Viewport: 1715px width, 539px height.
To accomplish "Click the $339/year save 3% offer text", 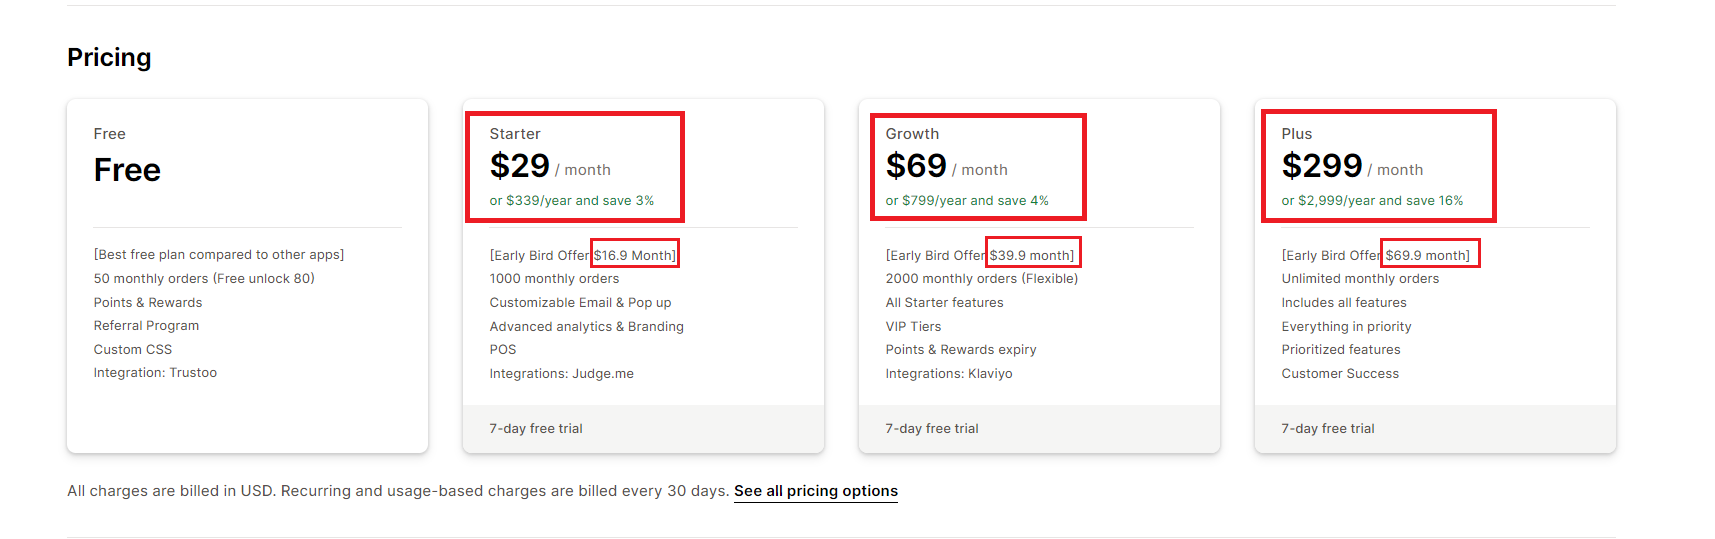I will [x=571, y=201].
